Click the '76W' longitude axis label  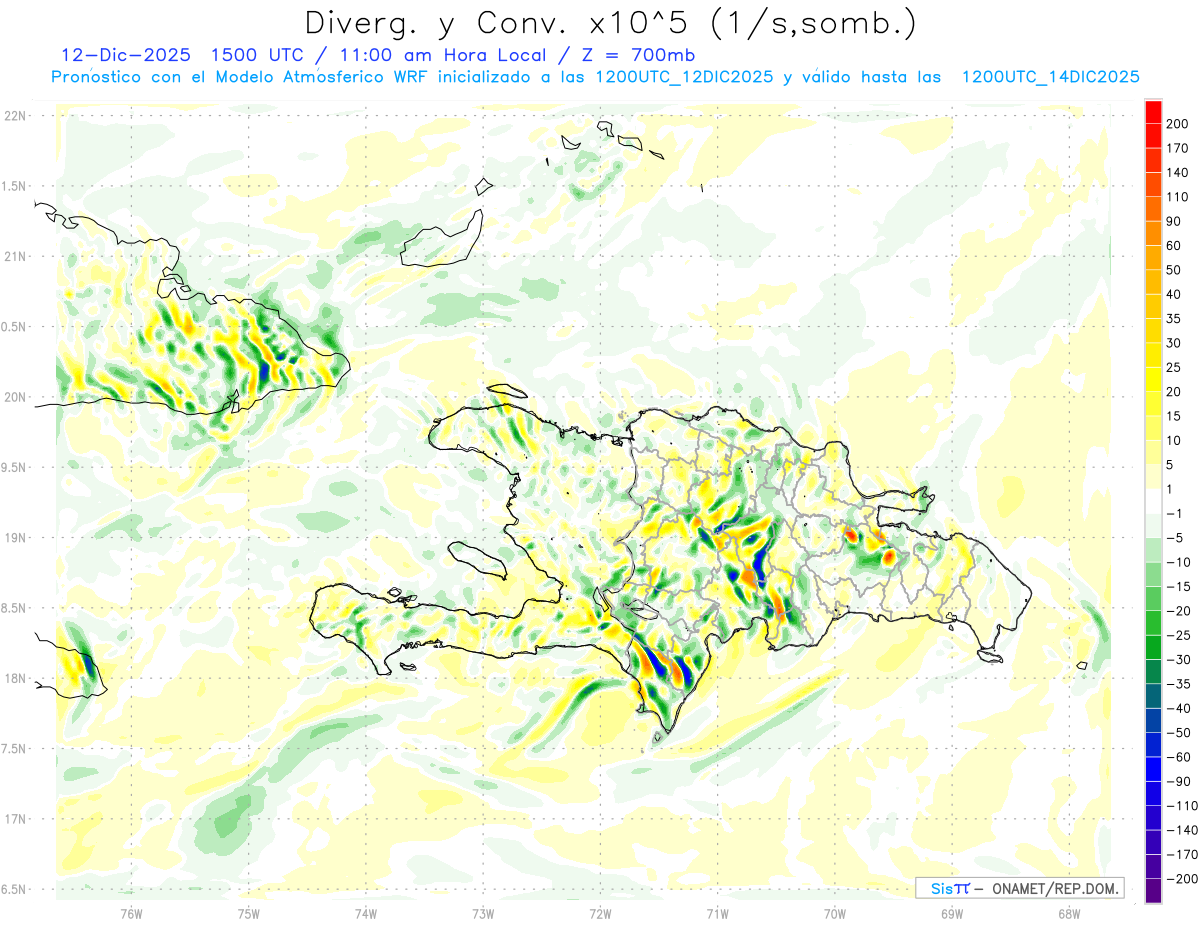click(131, 913)
